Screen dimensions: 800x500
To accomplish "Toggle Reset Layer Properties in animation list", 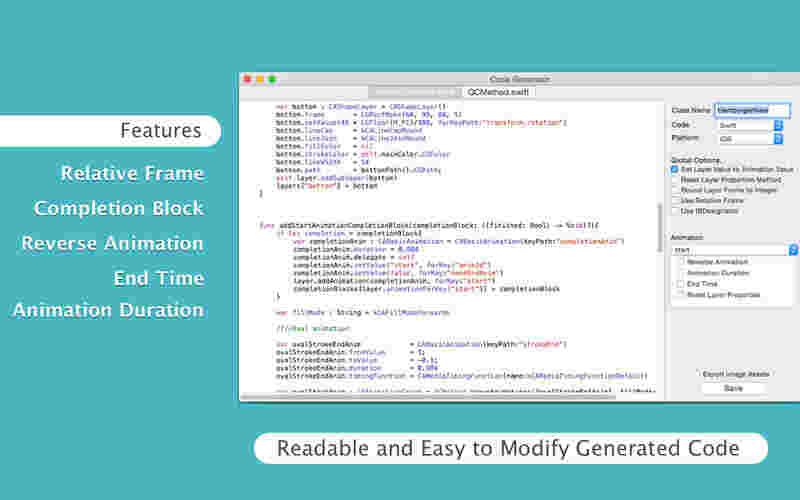I will pos(681,295).
